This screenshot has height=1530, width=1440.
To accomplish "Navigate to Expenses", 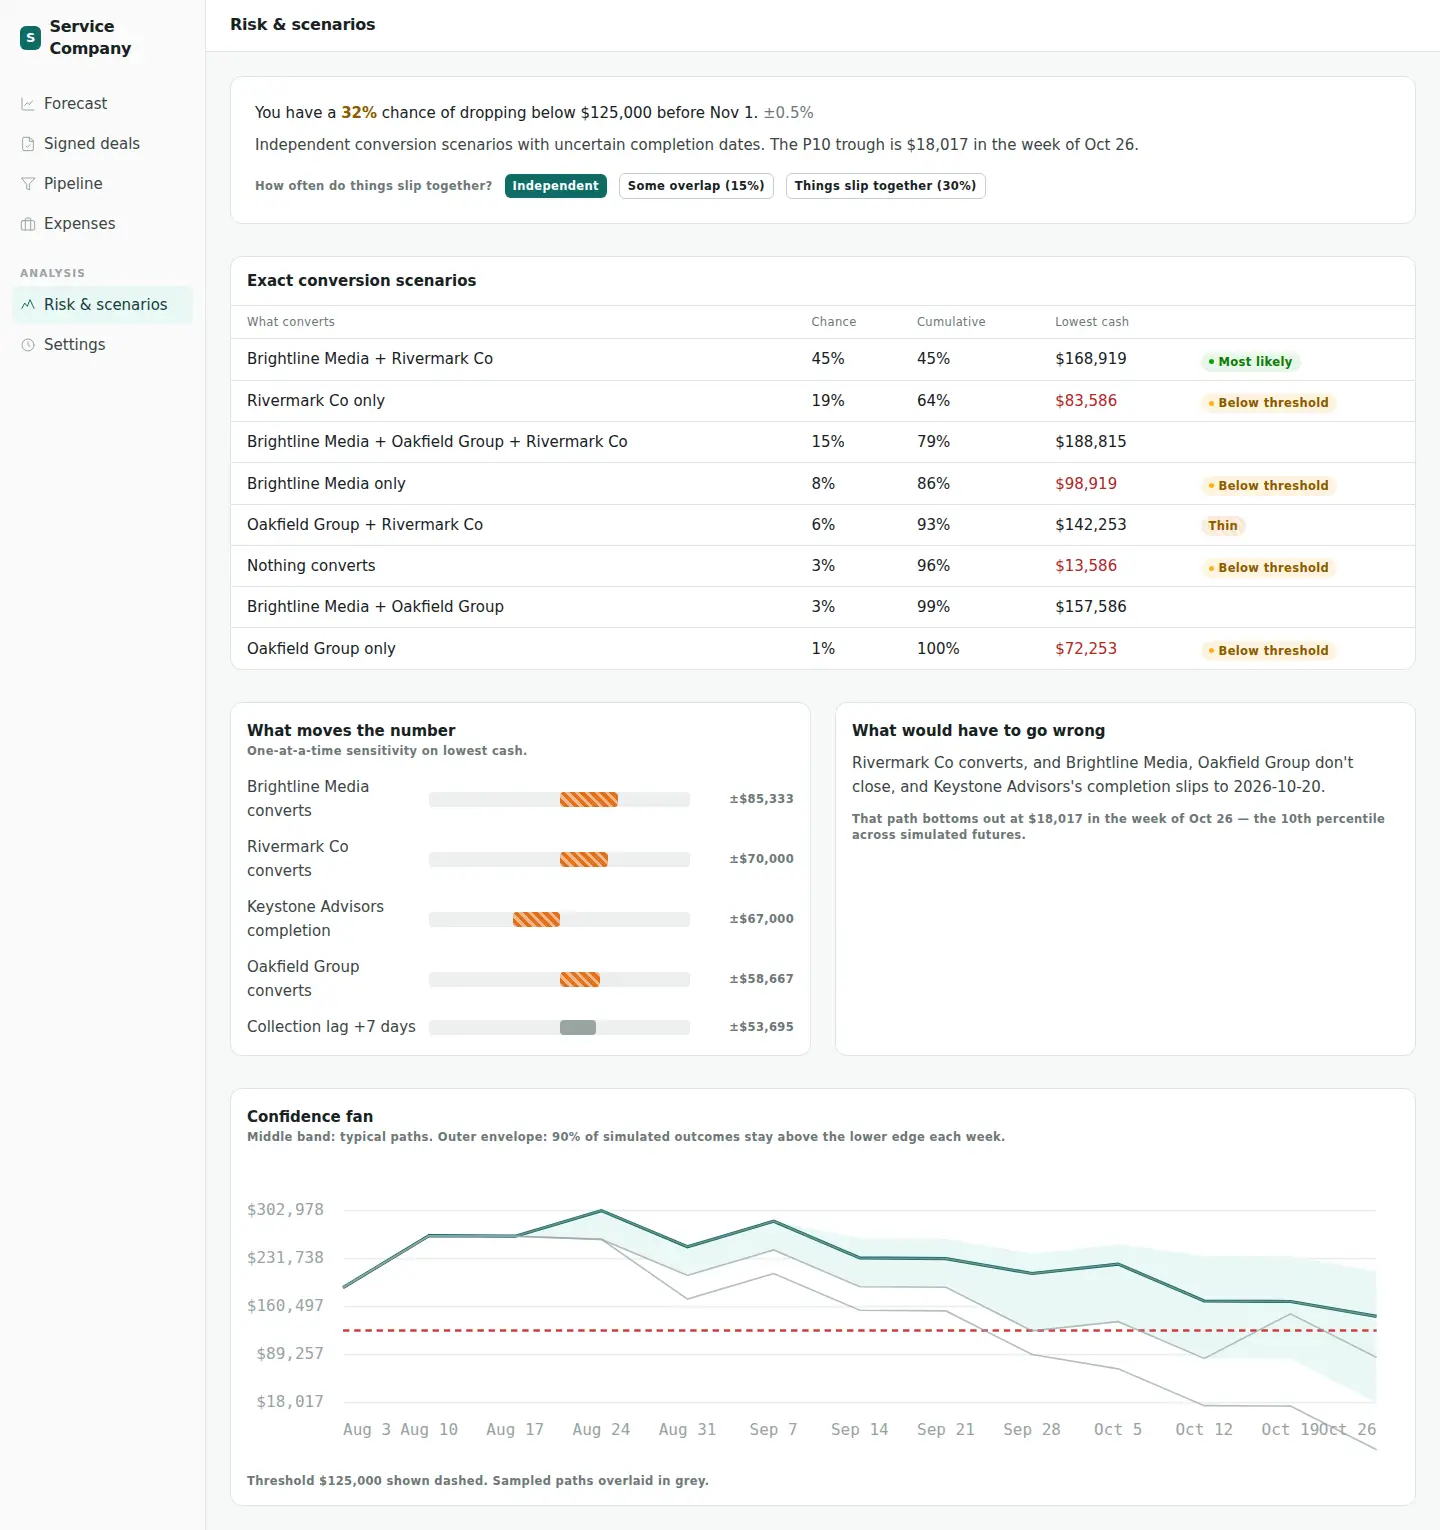I will 102,224.
